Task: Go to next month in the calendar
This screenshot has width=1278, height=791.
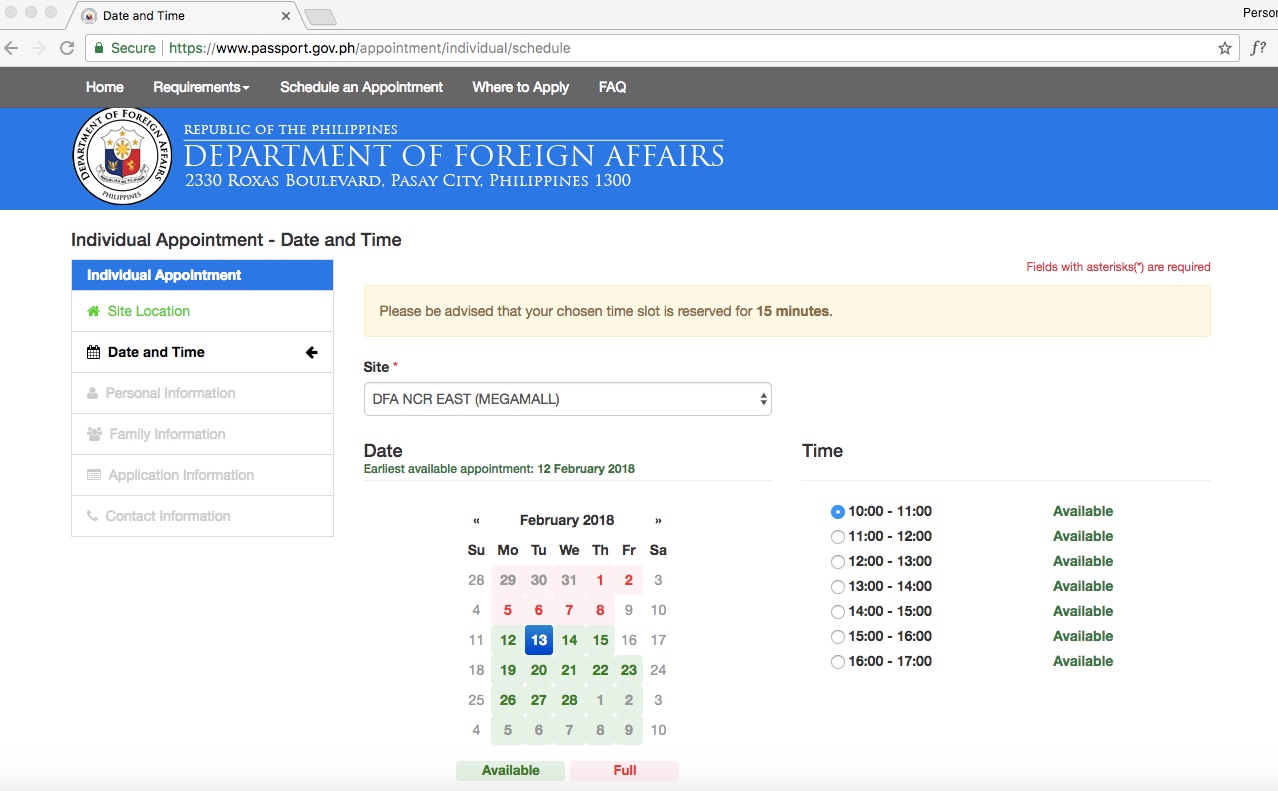Action: click(657, 520)
